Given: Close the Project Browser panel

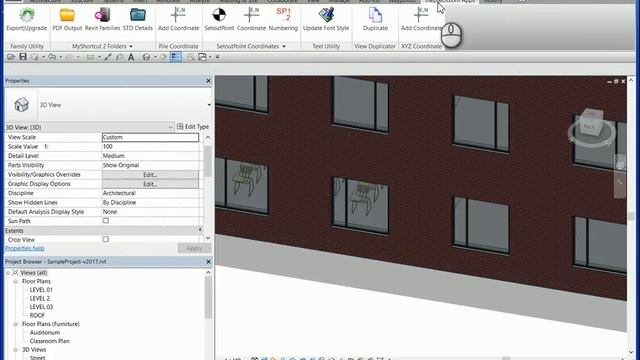Looking at the screenshot, I should tap(208, 262).
